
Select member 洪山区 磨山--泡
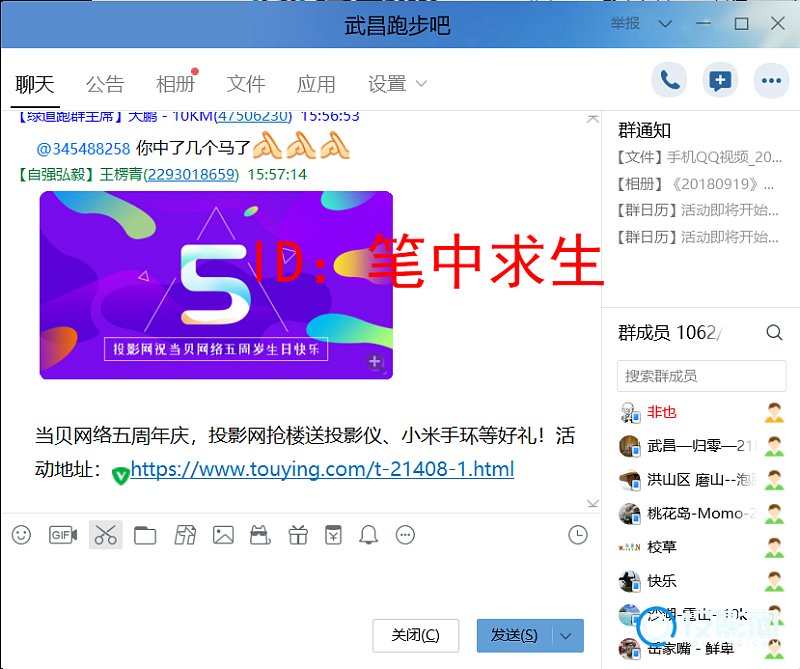(701, 480)
